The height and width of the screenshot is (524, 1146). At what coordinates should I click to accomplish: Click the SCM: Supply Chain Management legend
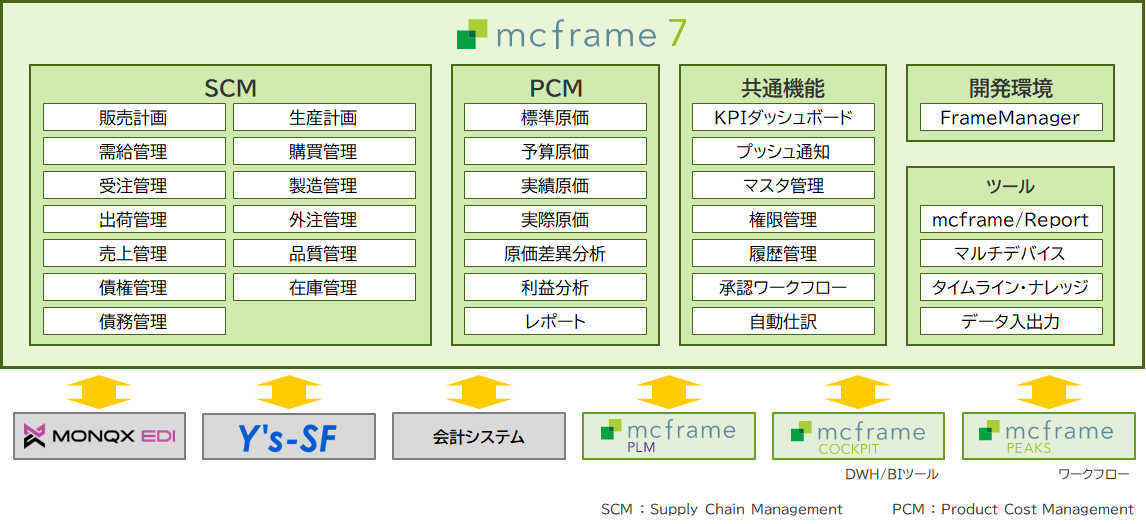click(x=721, y=509)
